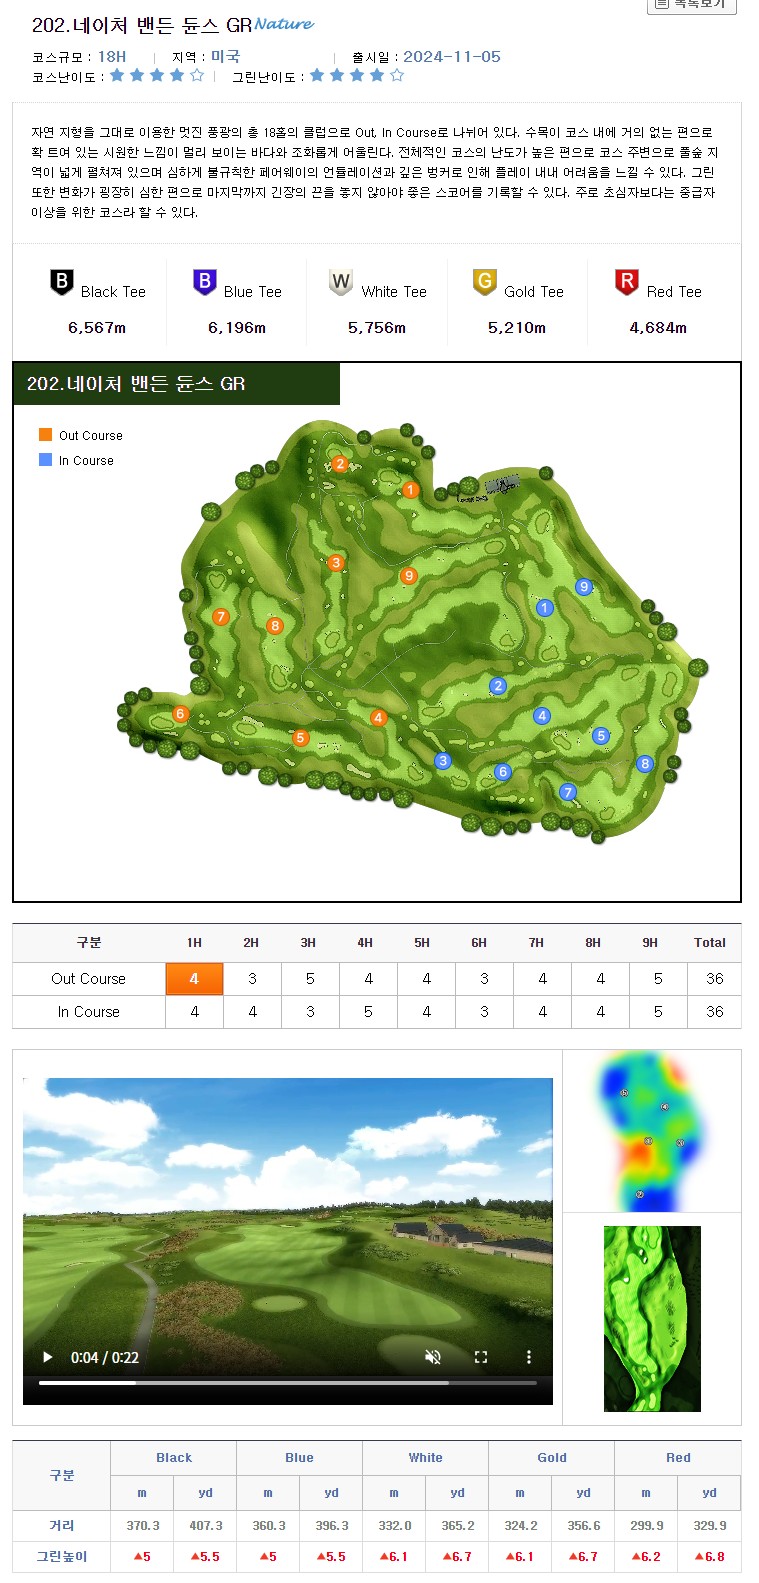Select In Course 4H par cell

coord(368,1012)
